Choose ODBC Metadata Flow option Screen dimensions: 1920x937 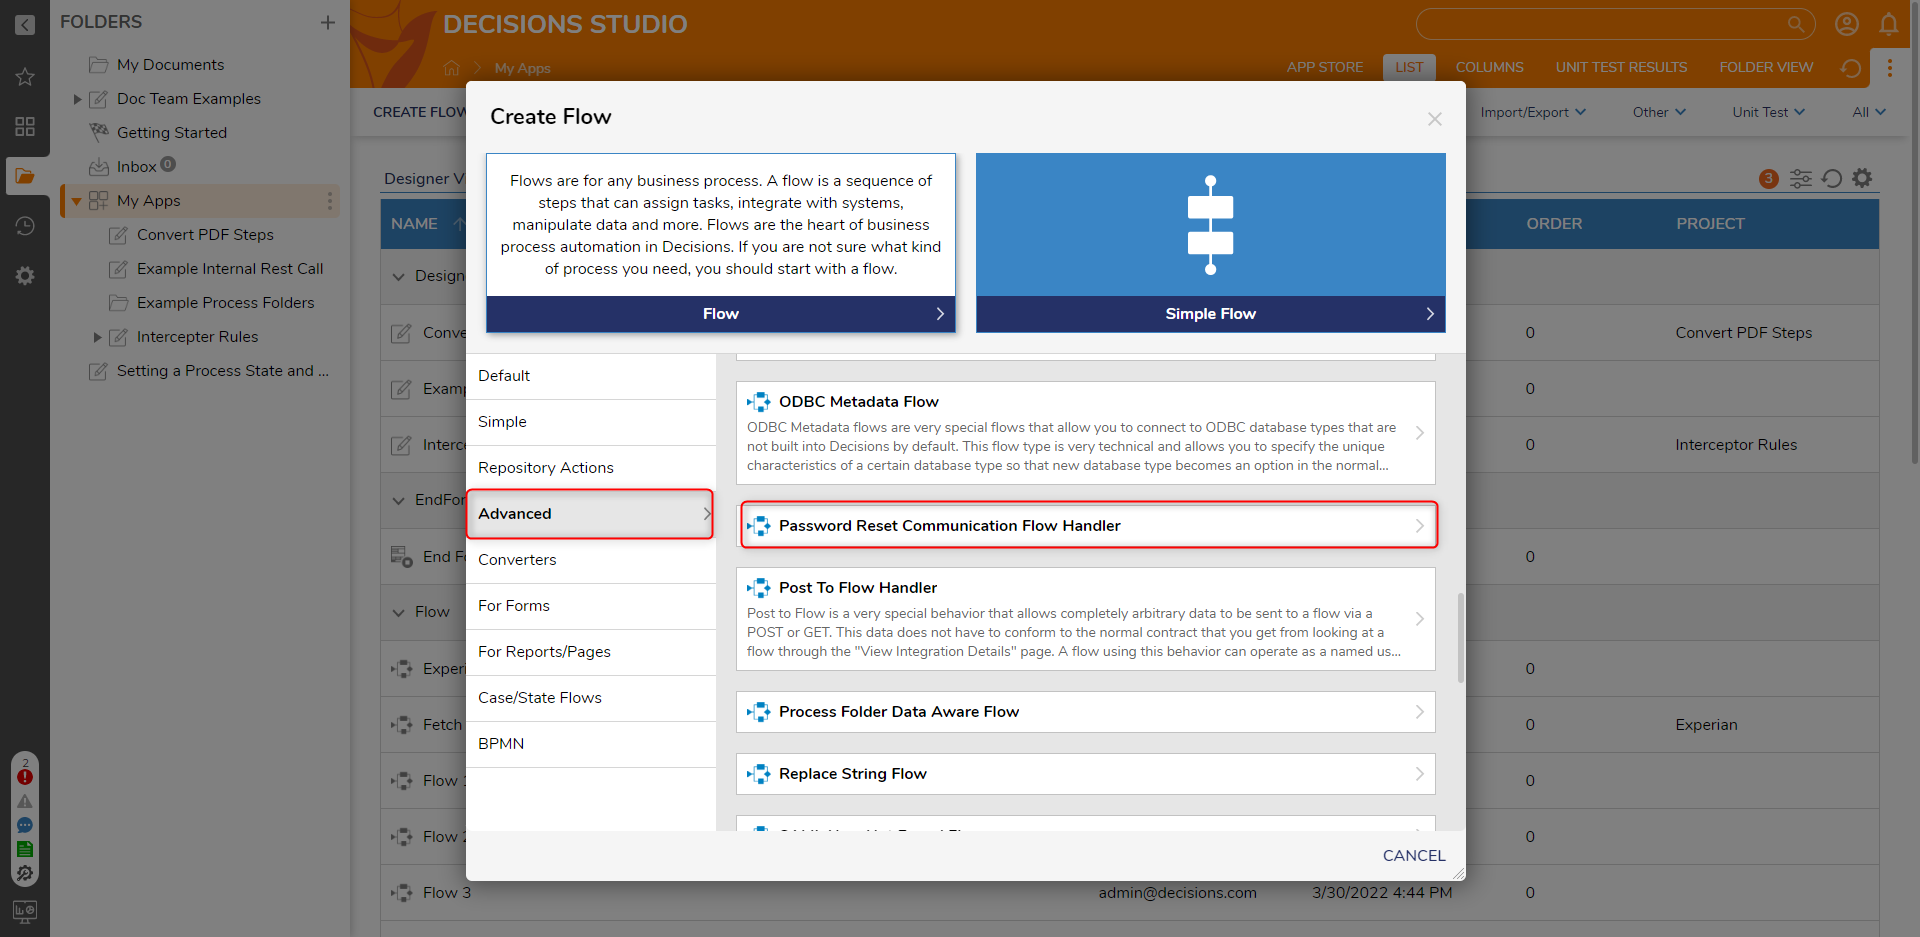pyautogui.click(x=1086, y=433)
